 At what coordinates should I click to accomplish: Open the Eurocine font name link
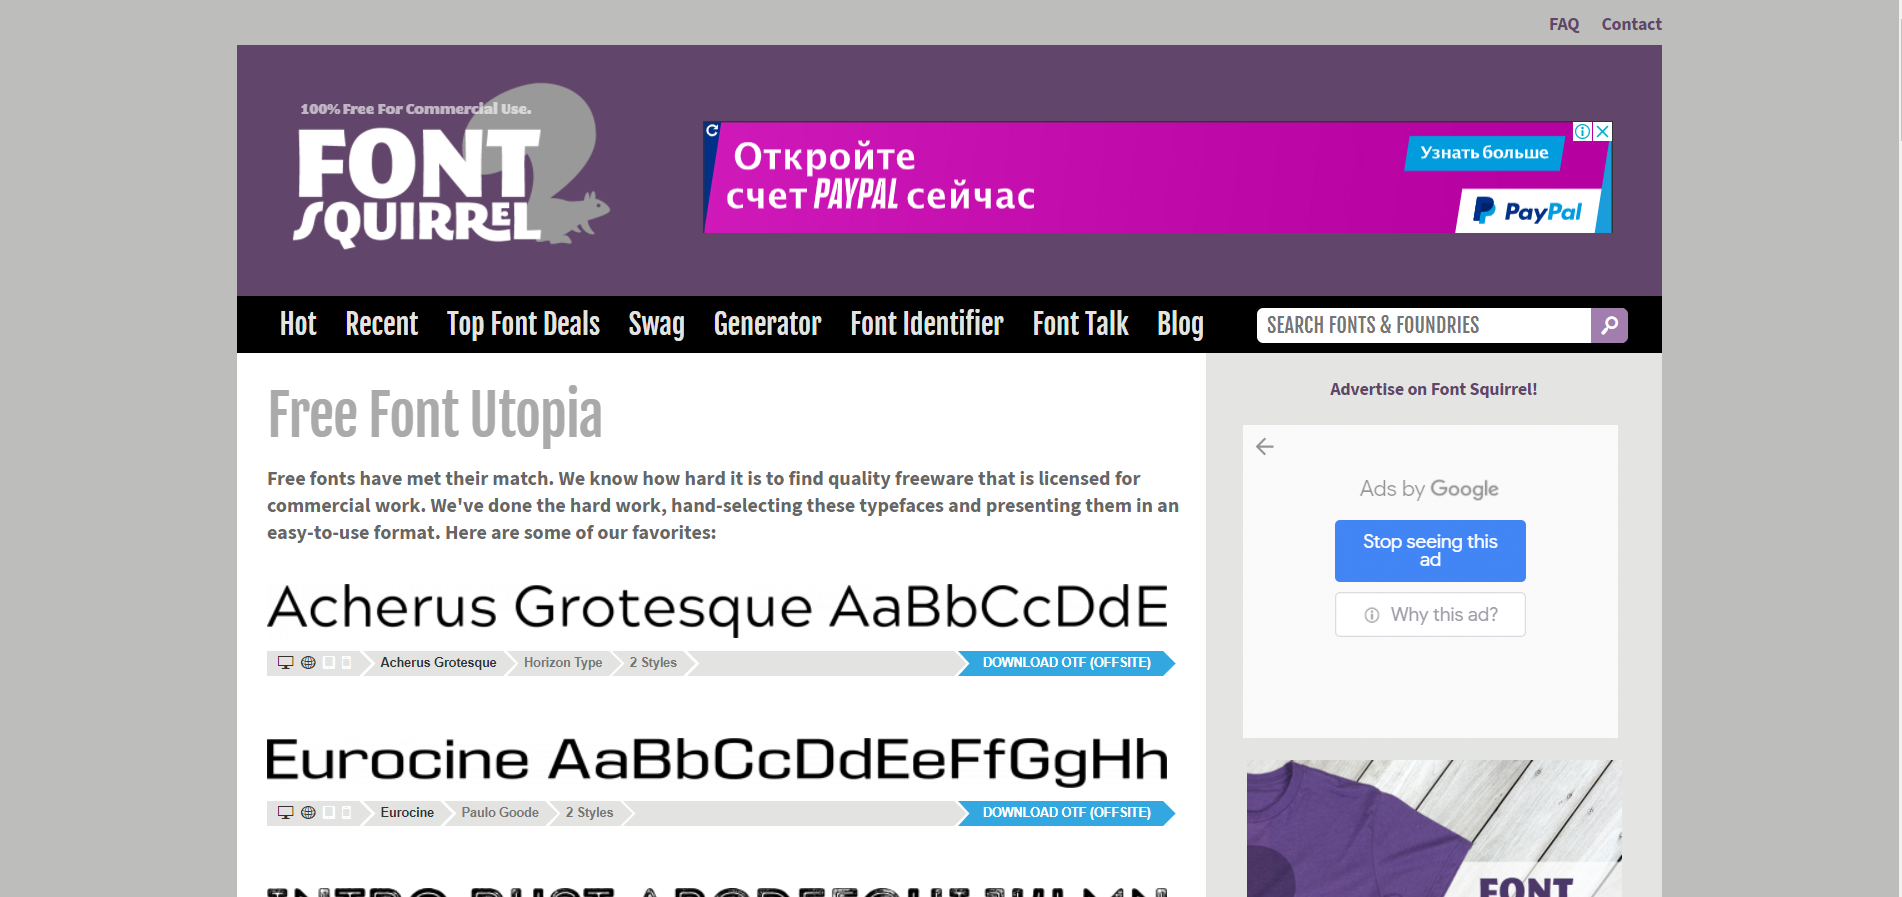407,812
